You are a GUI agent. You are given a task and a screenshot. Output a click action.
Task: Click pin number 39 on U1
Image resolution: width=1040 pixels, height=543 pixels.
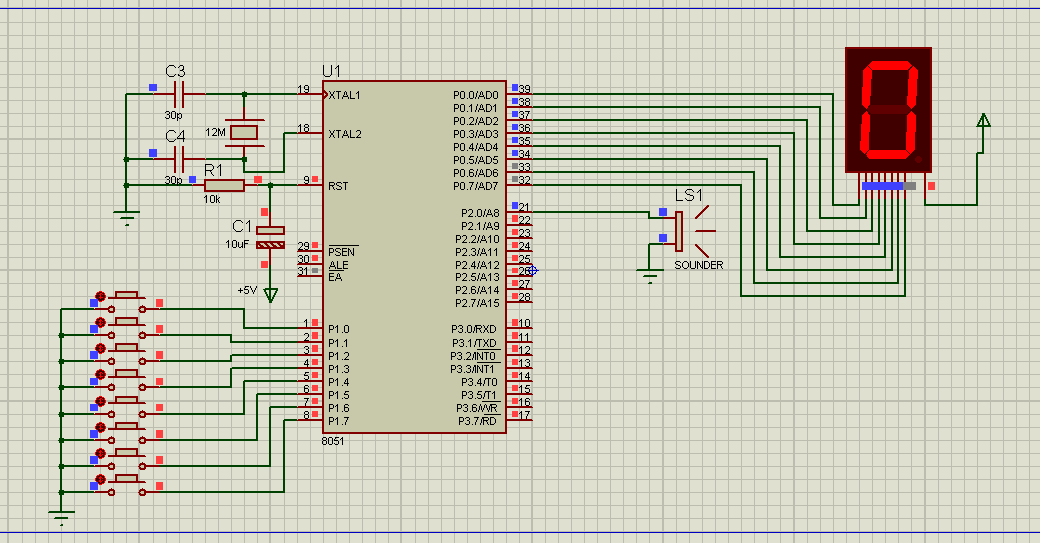point(525,89)
